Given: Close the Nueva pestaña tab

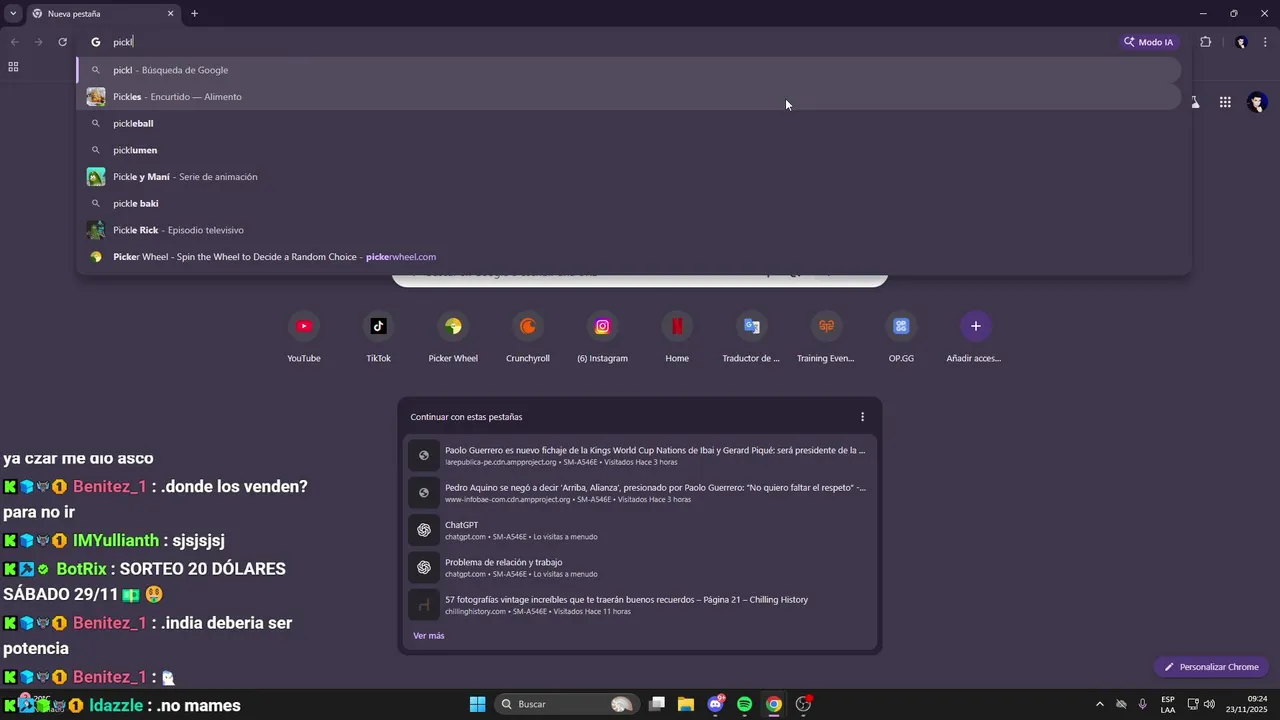Looking at the screenshot, I should [170, 14].
